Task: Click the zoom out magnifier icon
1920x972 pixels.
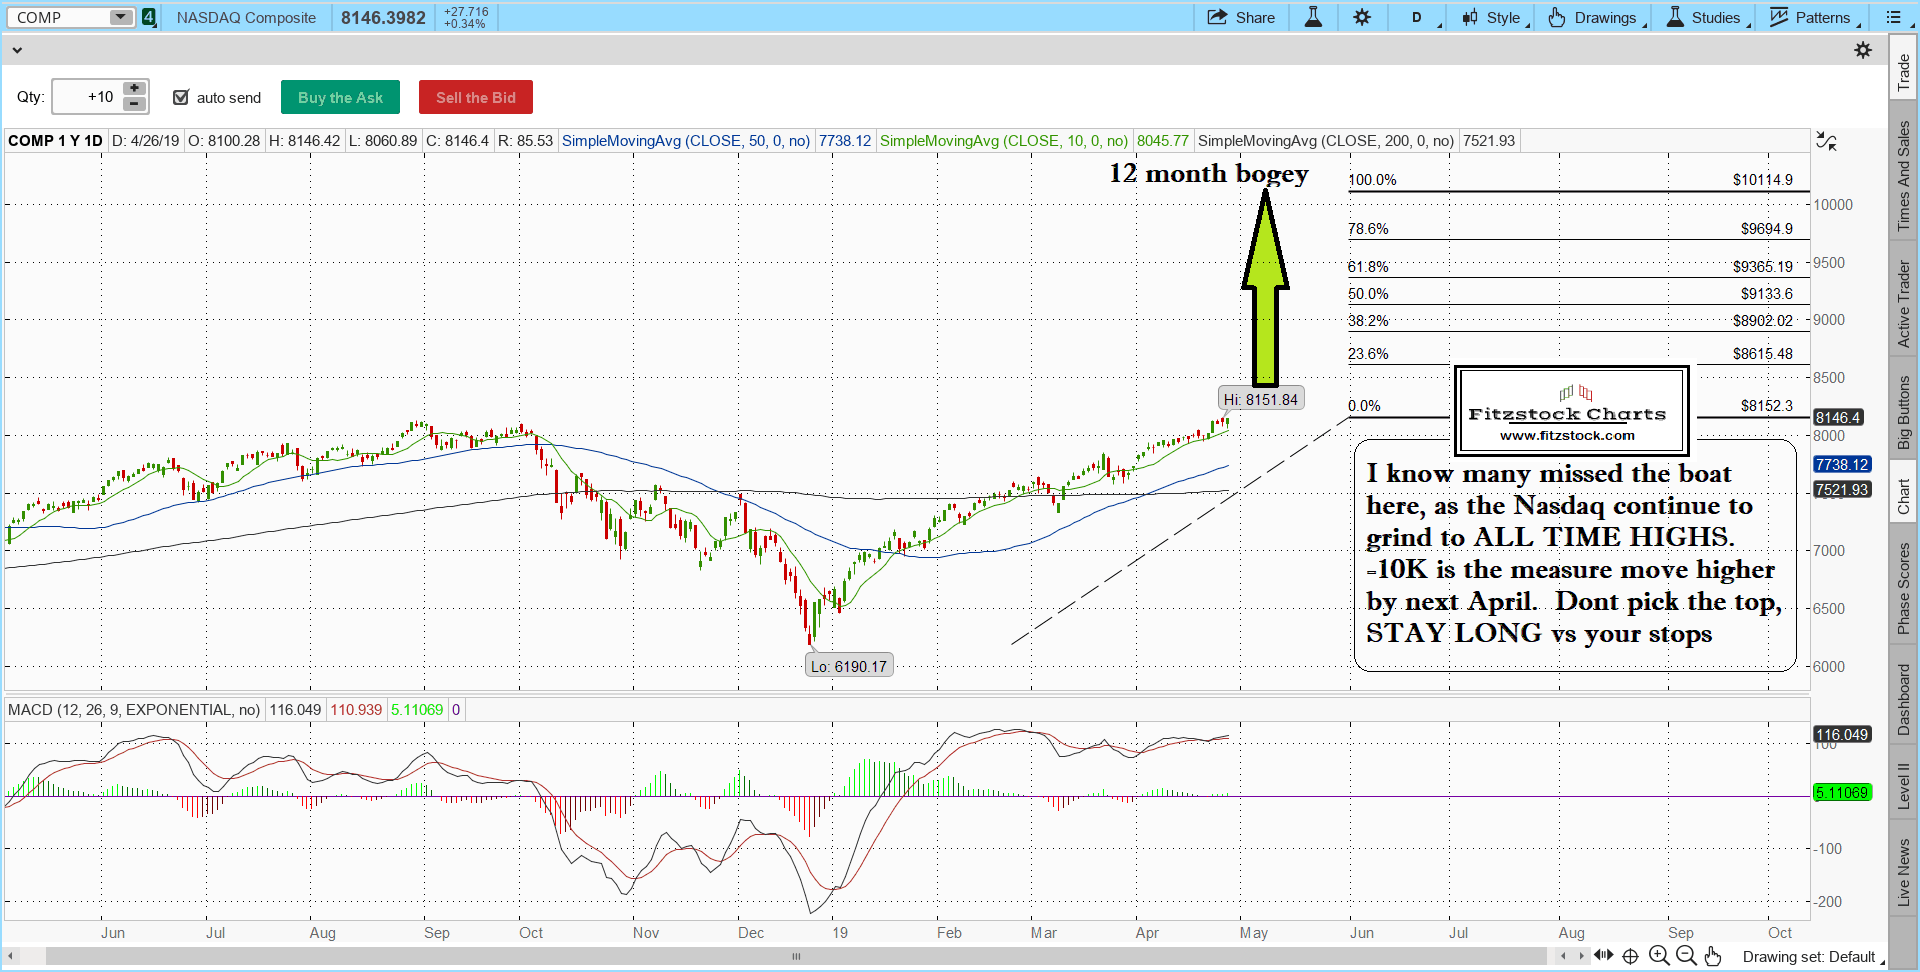Action: coord(1685,956)
